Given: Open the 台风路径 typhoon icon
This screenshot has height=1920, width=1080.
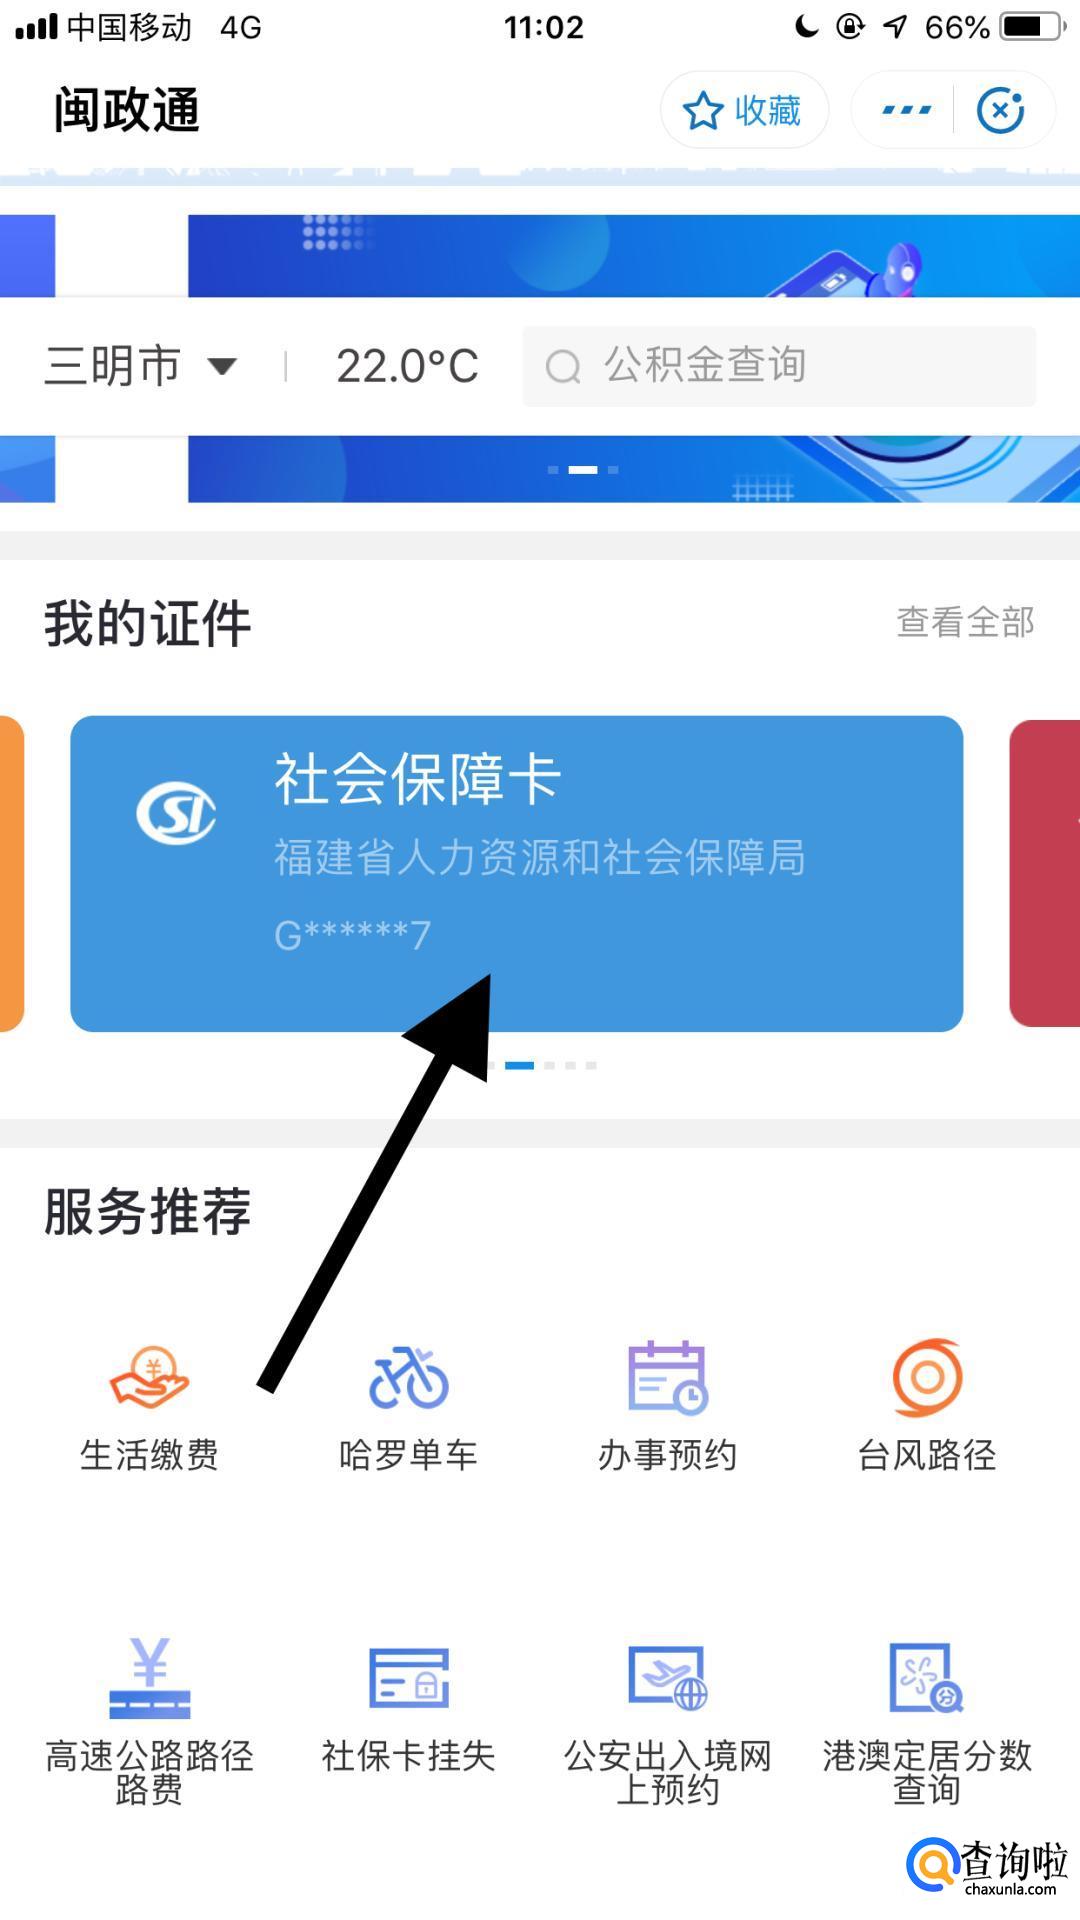Looking at the screenshot, I should pyautogui.click(x=927, y=1378).
